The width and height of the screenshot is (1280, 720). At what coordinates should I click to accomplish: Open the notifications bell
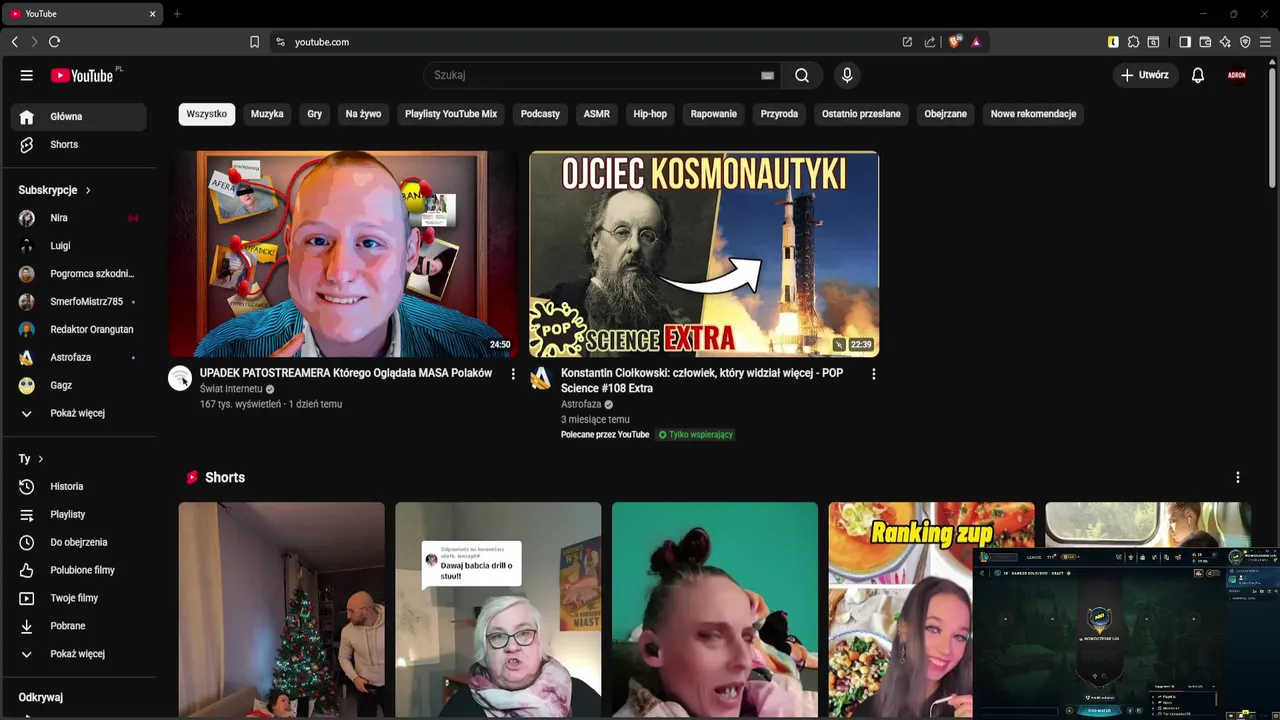tap(1198, 75)
